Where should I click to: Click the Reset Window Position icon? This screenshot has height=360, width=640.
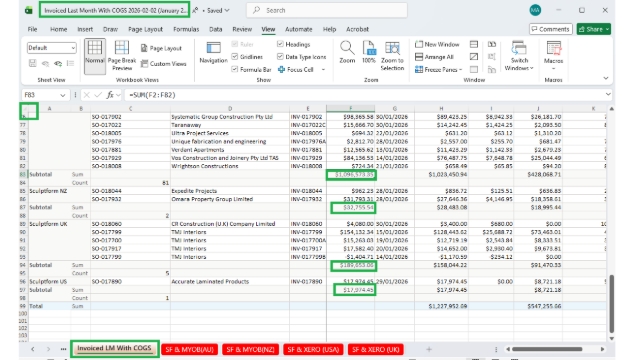(x=492, y=69)
